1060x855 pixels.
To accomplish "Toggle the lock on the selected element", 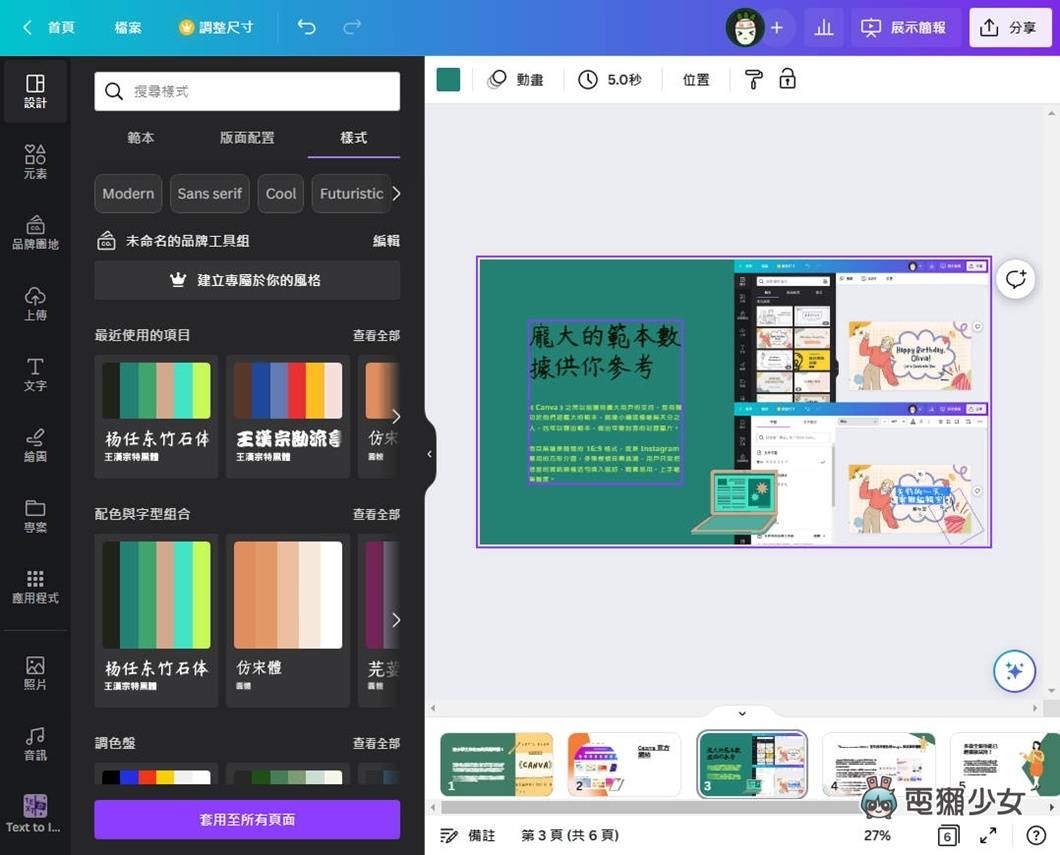I will [x=788, y=79].
